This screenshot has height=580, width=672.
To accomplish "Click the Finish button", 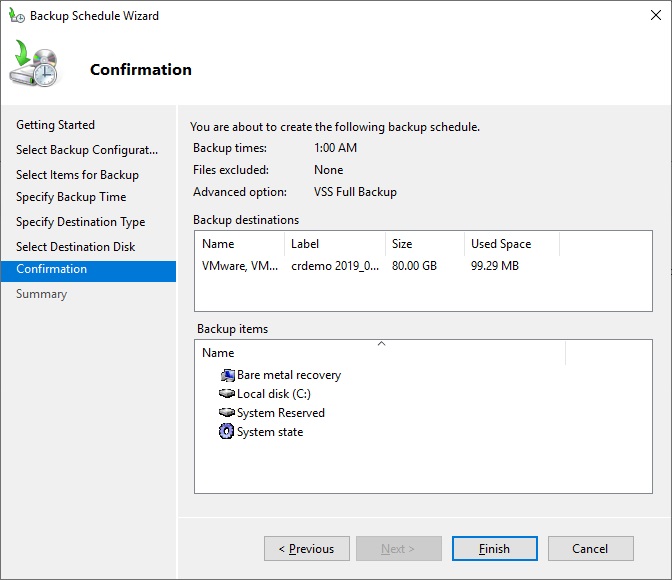I will (x=495, y=548).
